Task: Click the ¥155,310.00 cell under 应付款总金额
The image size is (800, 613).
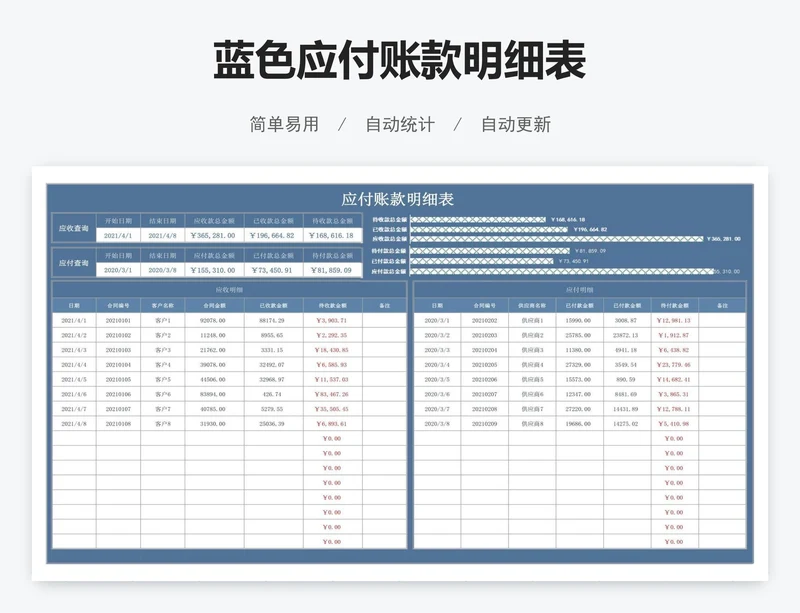Action: pos(214,270)
